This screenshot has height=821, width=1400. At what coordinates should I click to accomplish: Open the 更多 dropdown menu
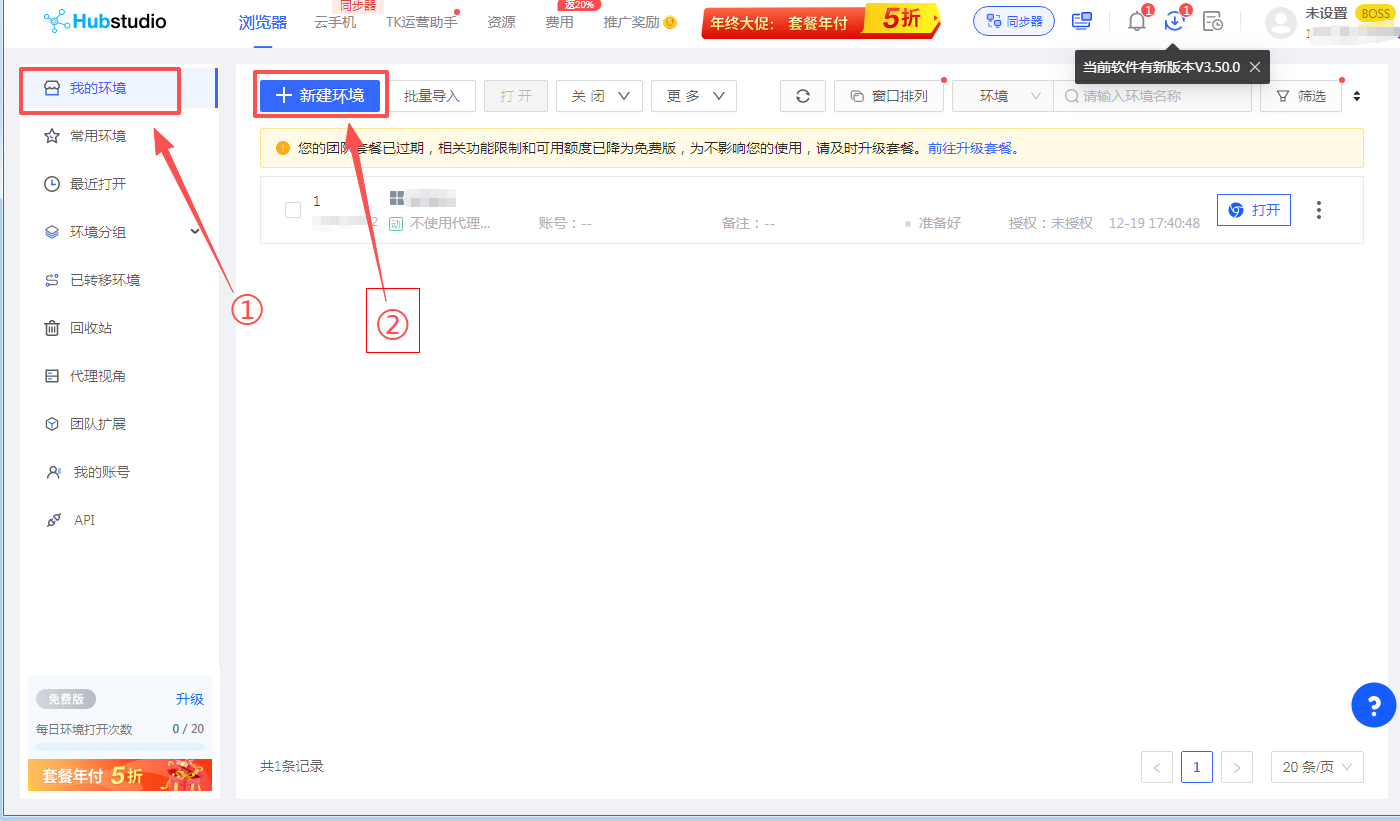(693, 95)
